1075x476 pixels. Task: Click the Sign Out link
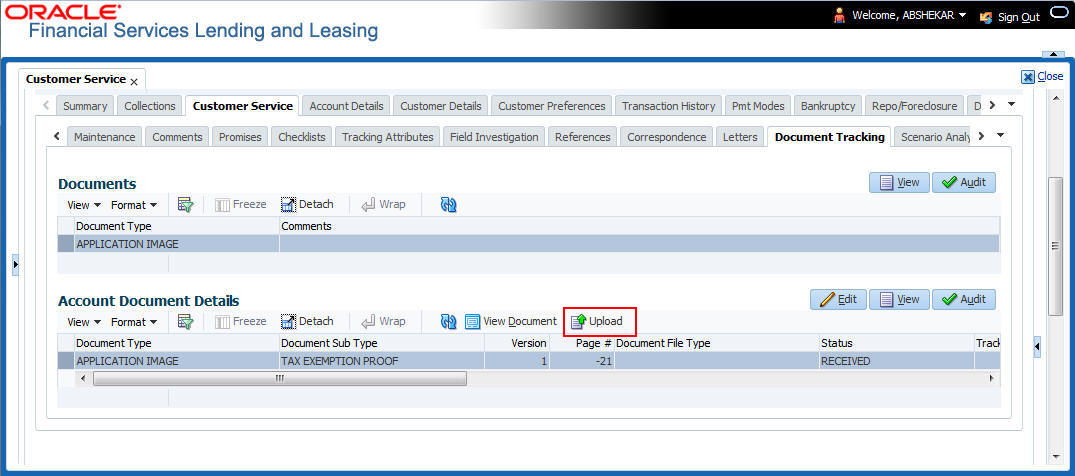1018,17
